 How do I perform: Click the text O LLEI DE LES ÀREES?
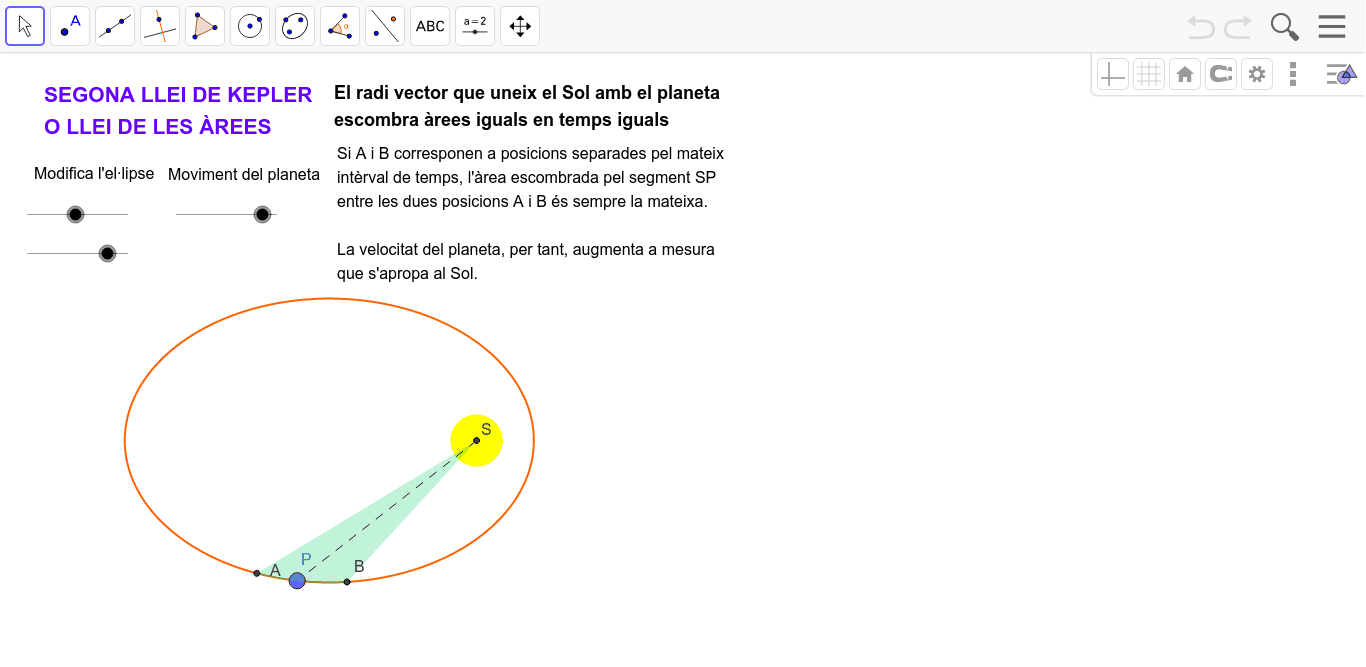[158, 127]
